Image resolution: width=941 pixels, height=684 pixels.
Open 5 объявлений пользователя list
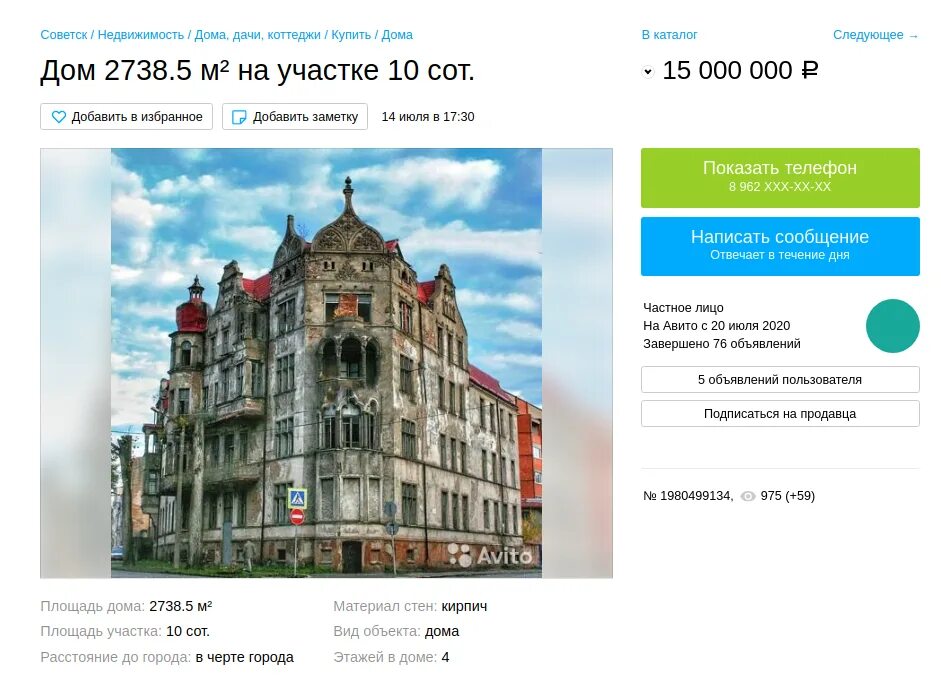click(x=780, y=380)
